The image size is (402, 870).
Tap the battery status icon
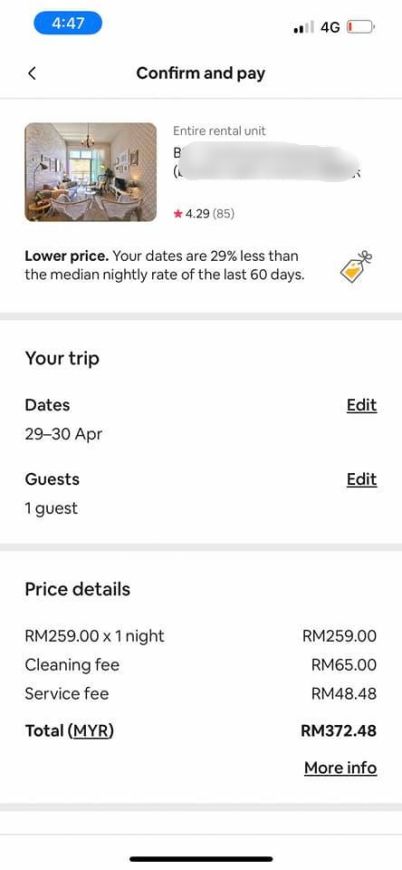point(361,27)
